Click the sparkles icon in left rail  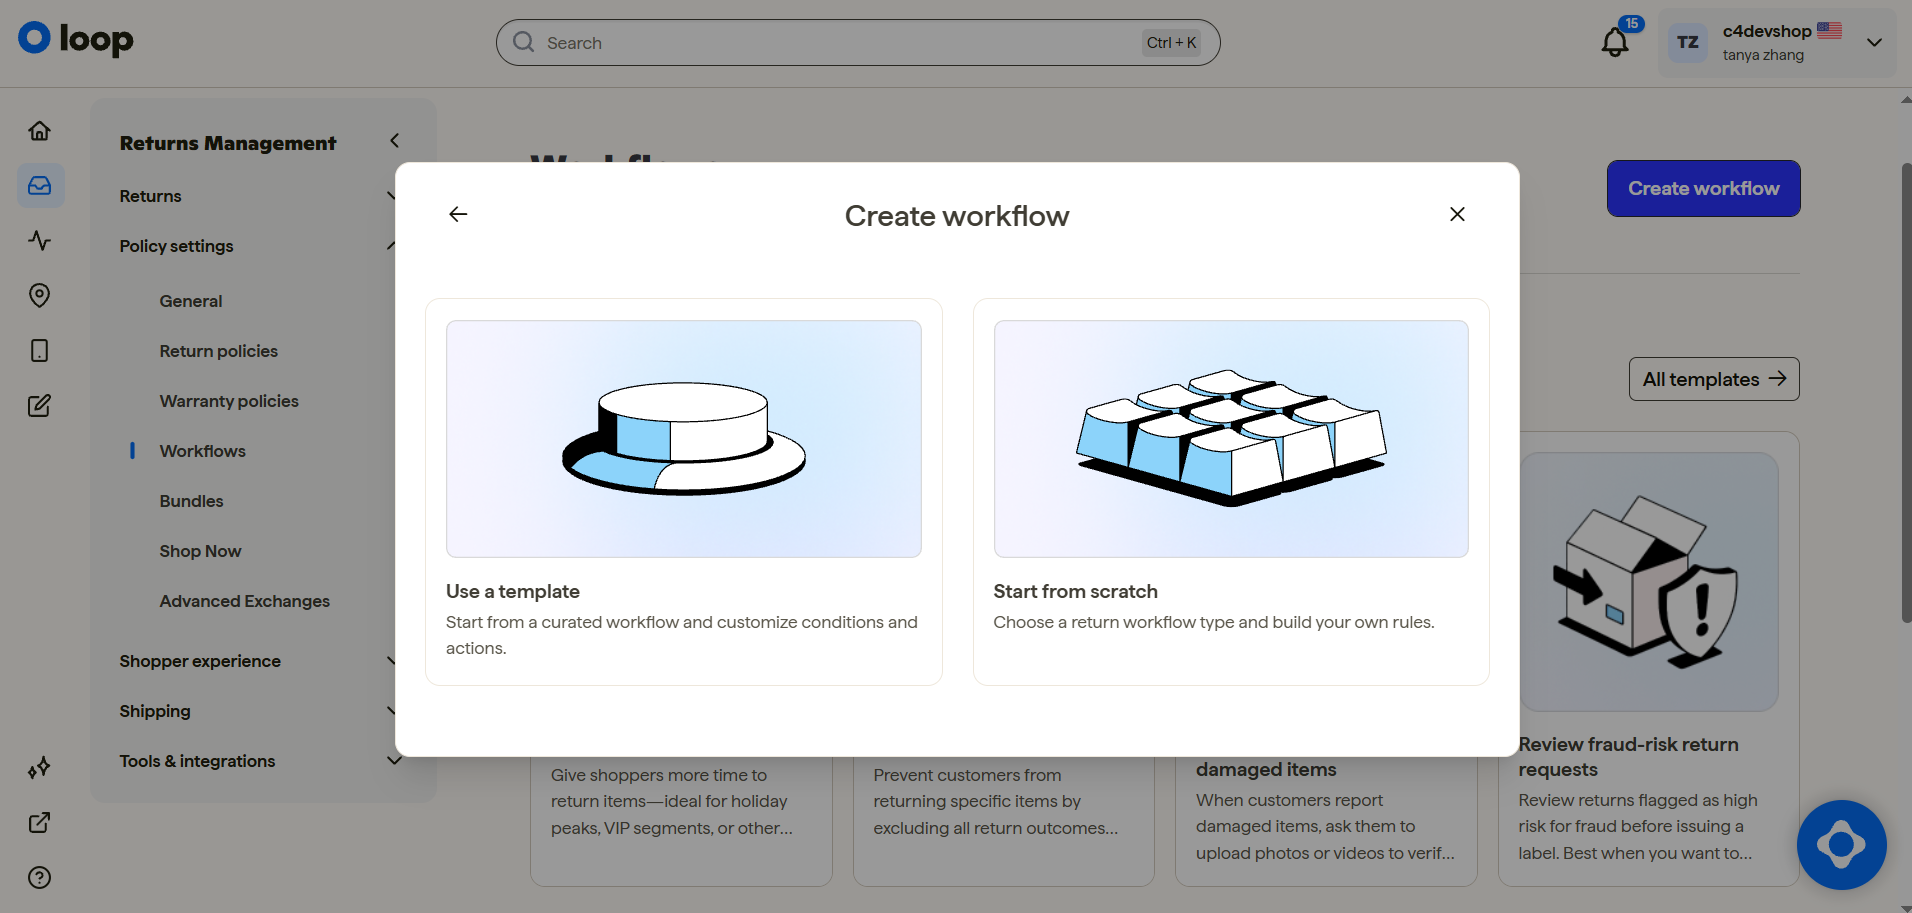click(x=39, y=768)
